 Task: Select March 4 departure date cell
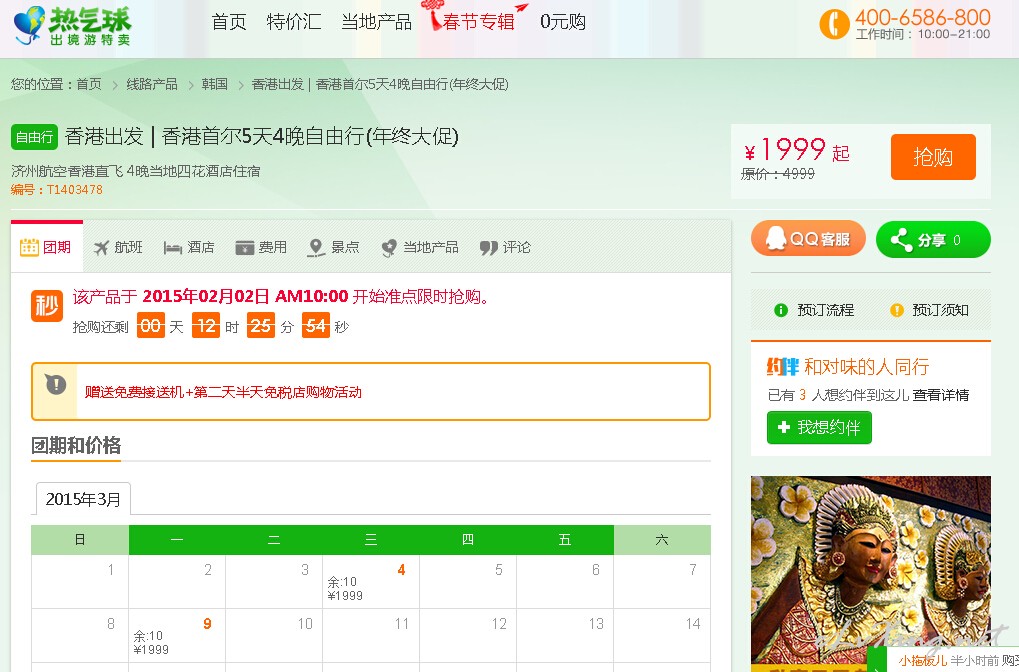(x=370, y=581)
